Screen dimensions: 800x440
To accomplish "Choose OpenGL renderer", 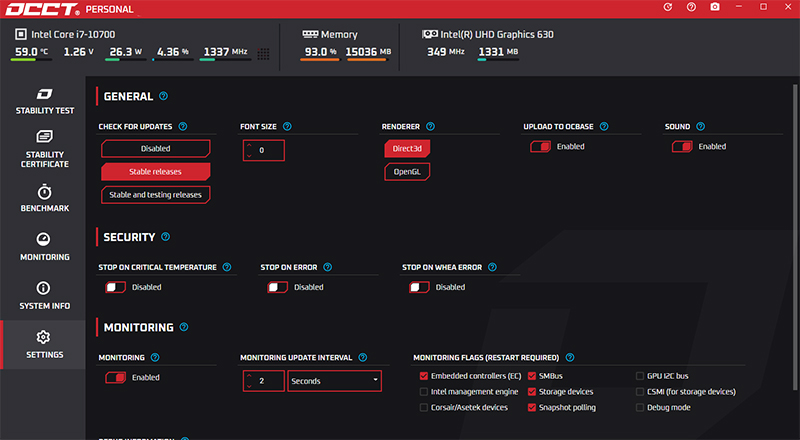I will coord(407,172).
